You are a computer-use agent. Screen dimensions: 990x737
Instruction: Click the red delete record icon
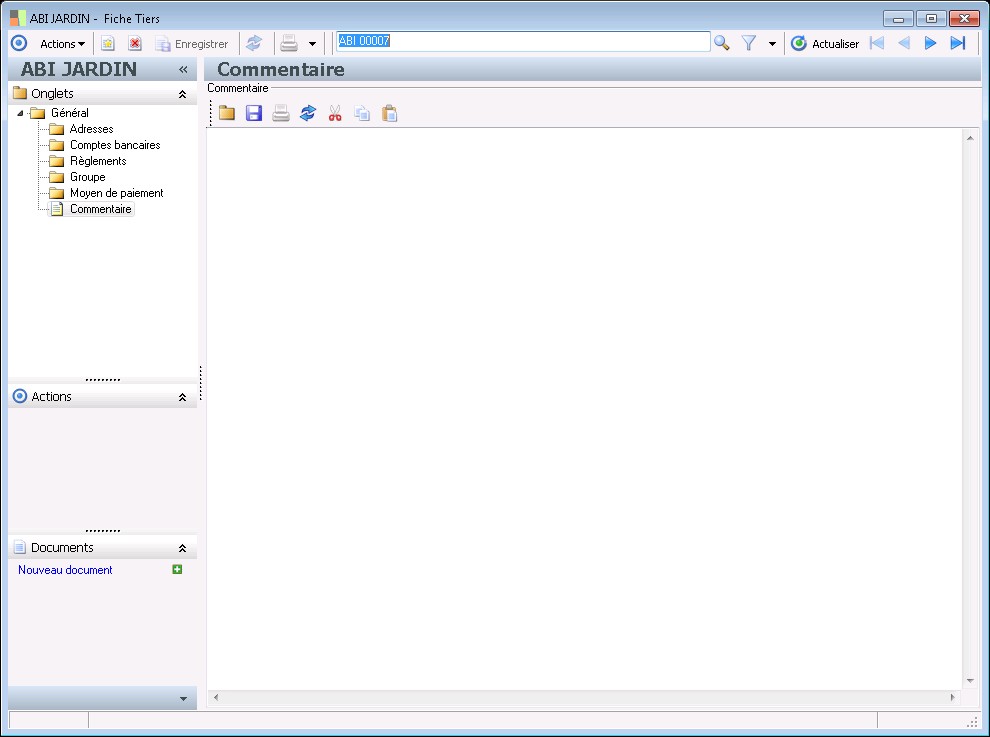(x=134, y=44)
